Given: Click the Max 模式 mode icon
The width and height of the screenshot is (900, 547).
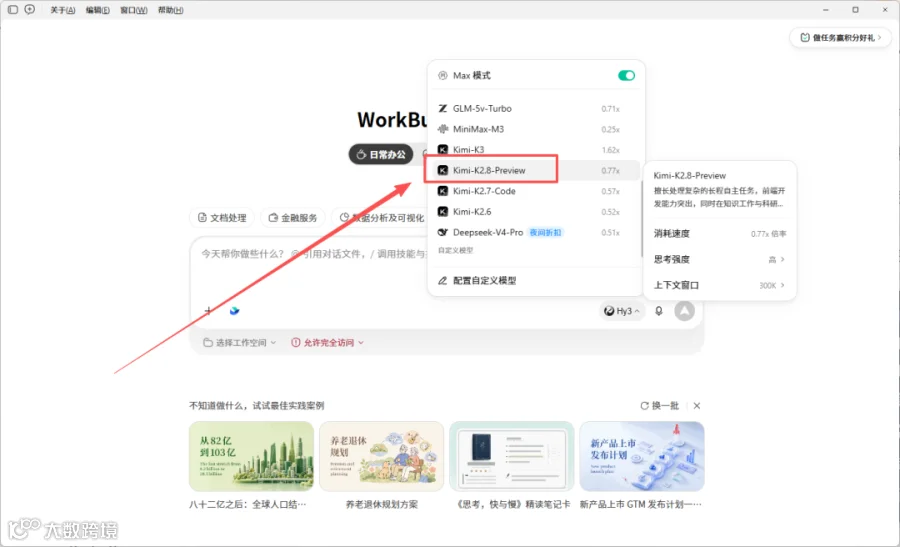Looking at the screenshot, I should click(443, 76).
